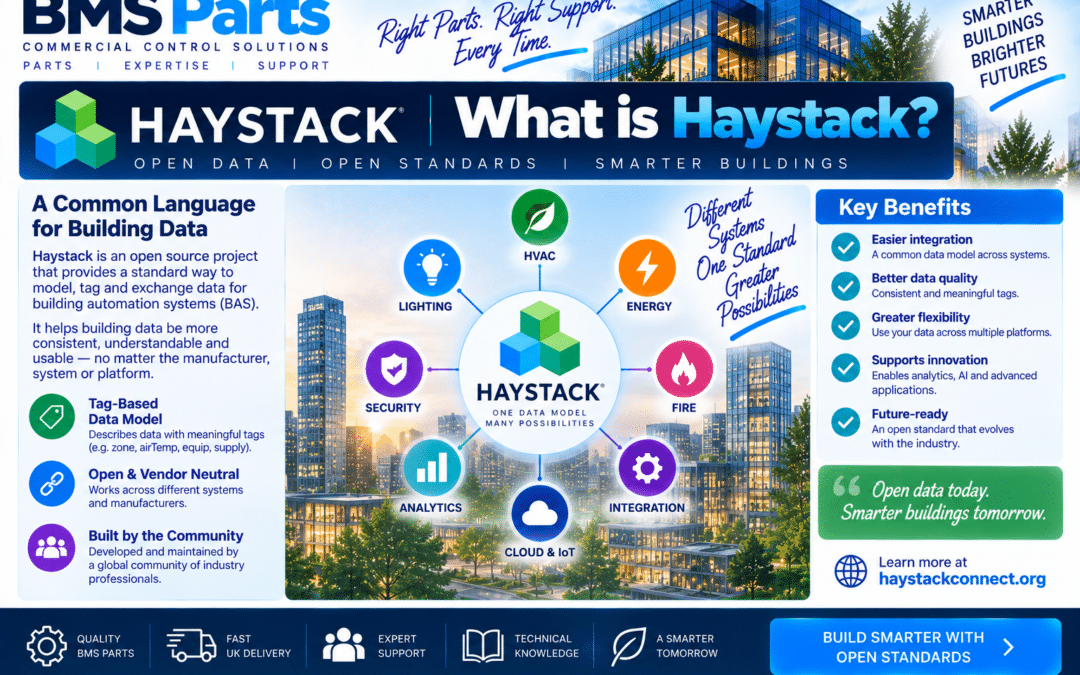Click the One Data Model Many Possibilities text

coord(539,418)
